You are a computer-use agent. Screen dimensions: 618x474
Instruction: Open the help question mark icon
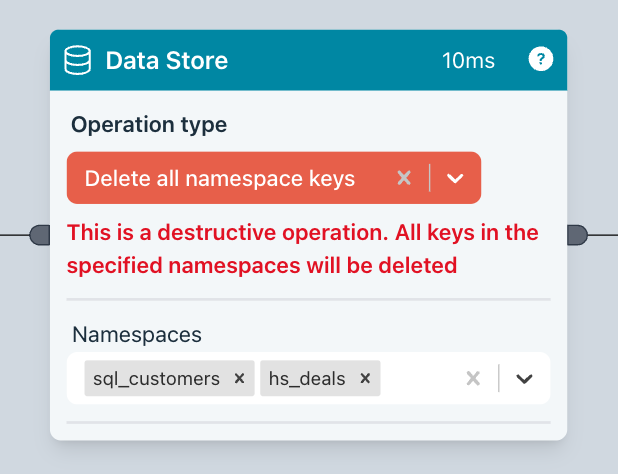tap(540, 60)
